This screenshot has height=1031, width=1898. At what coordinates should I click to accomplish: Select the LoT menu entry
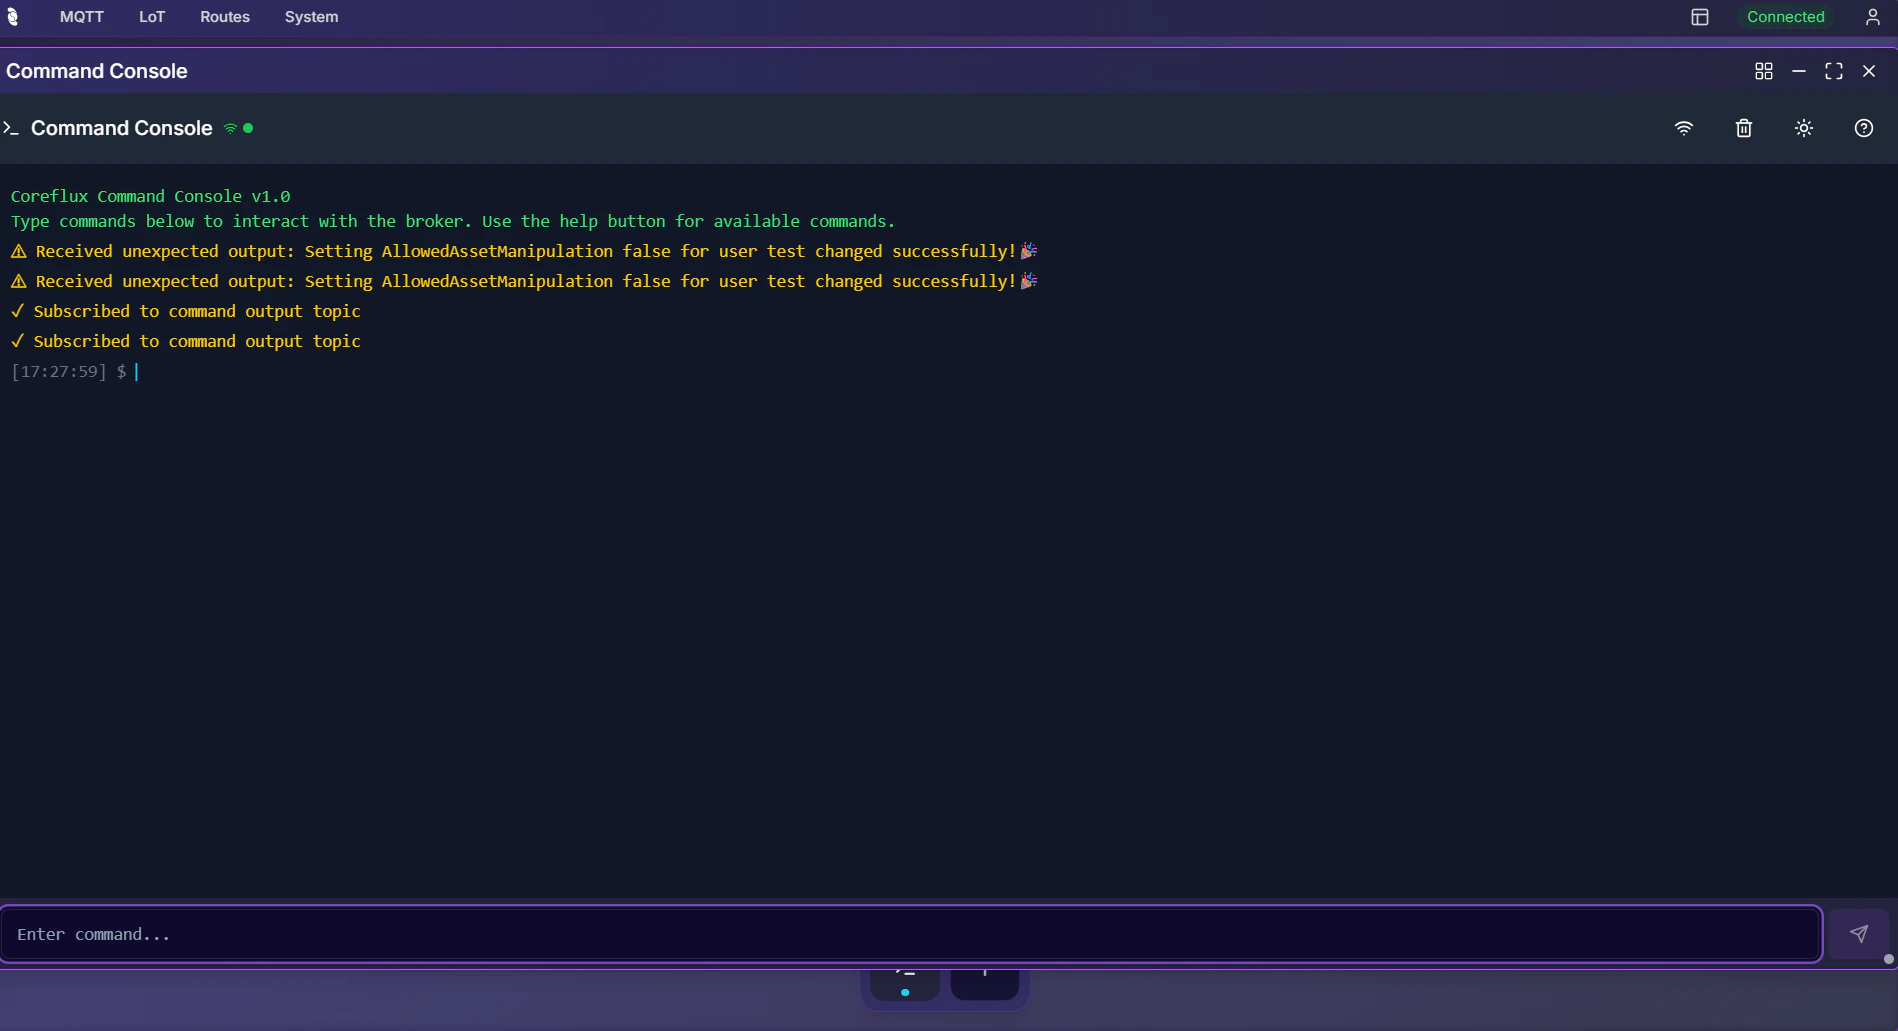151,17
